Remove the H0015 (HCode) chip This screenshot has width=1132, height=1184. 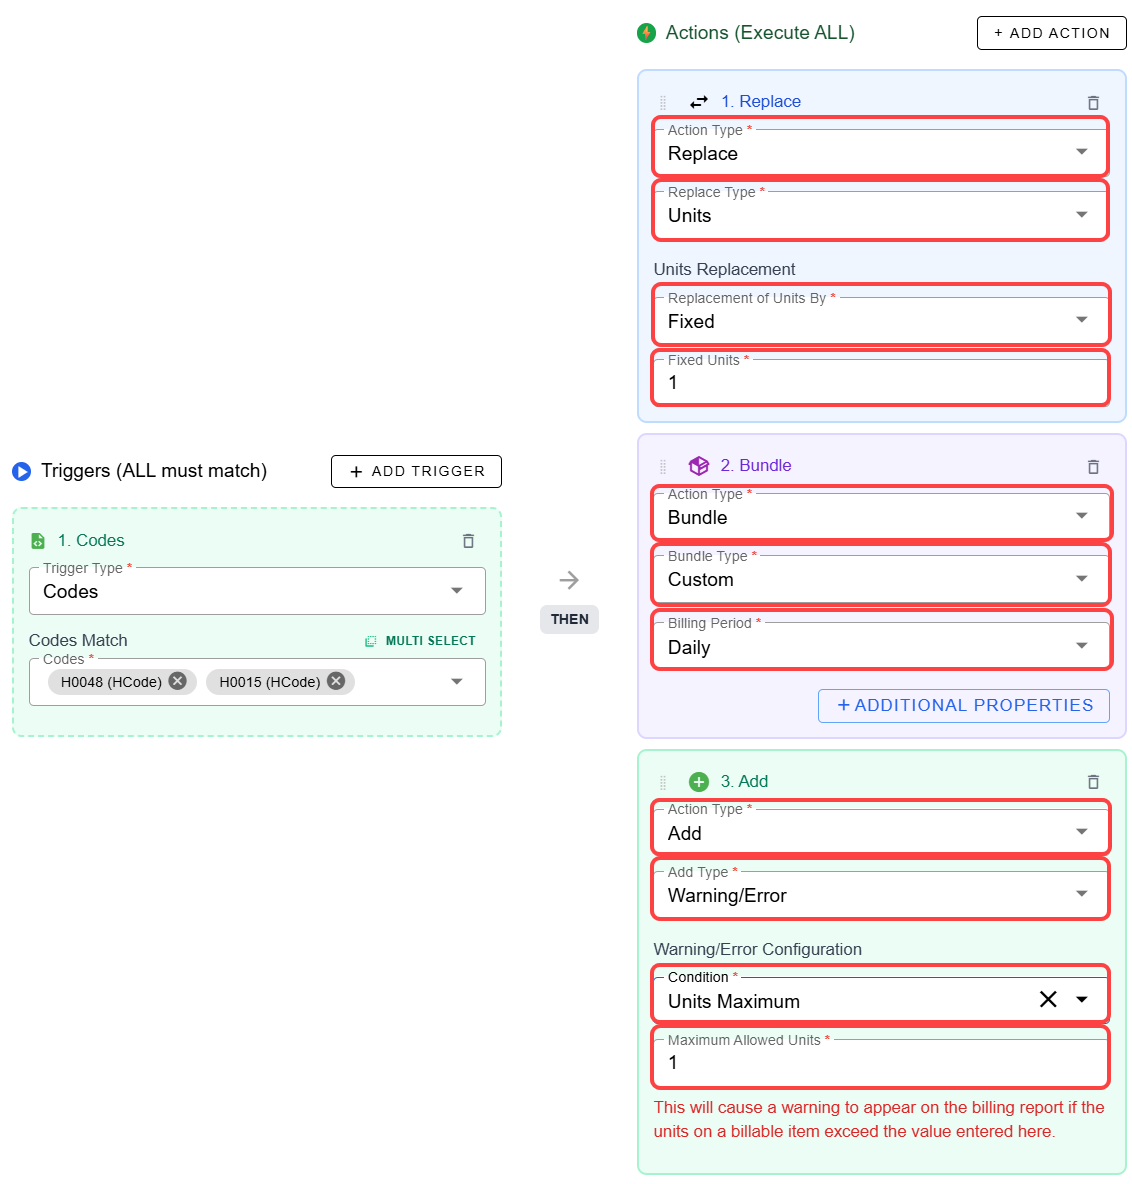336,681
